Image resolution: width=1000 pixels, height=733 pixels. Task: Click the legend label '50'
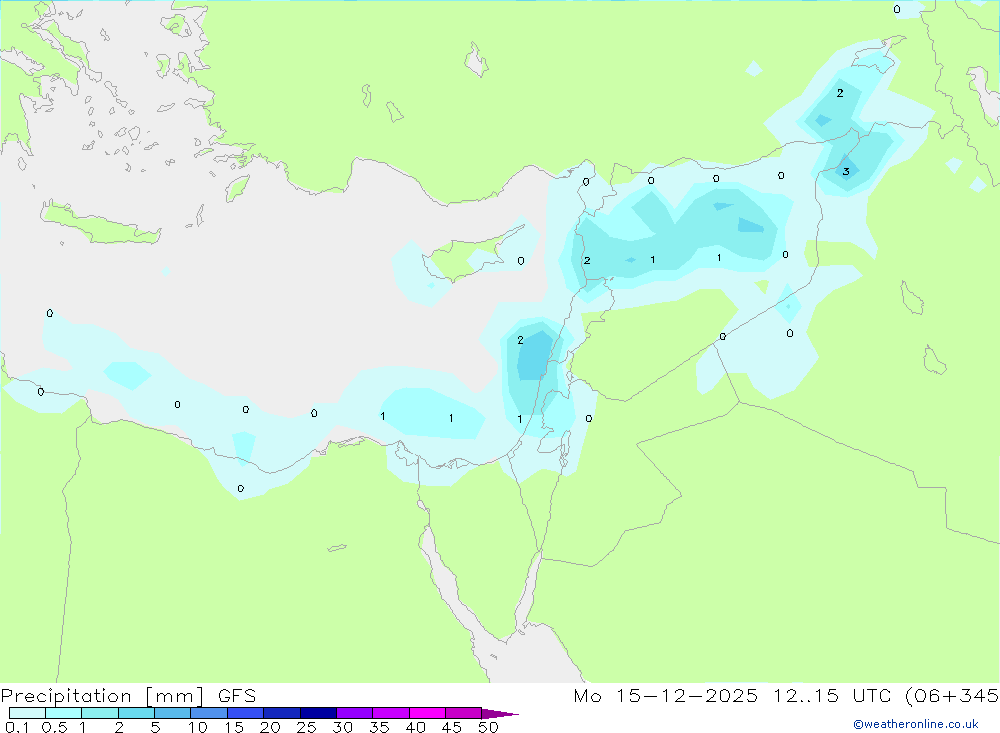pyautogui.click(x=488, y=727)
